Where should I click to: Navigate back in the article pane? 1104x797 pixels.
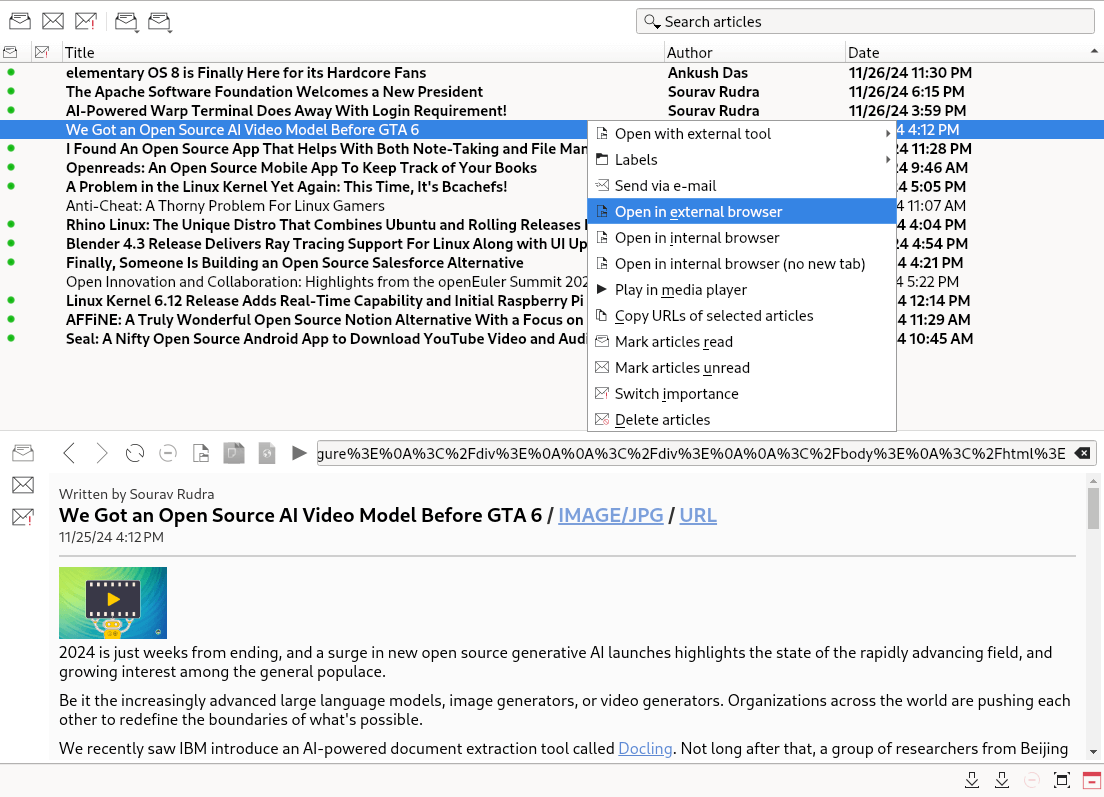[68, 452]
